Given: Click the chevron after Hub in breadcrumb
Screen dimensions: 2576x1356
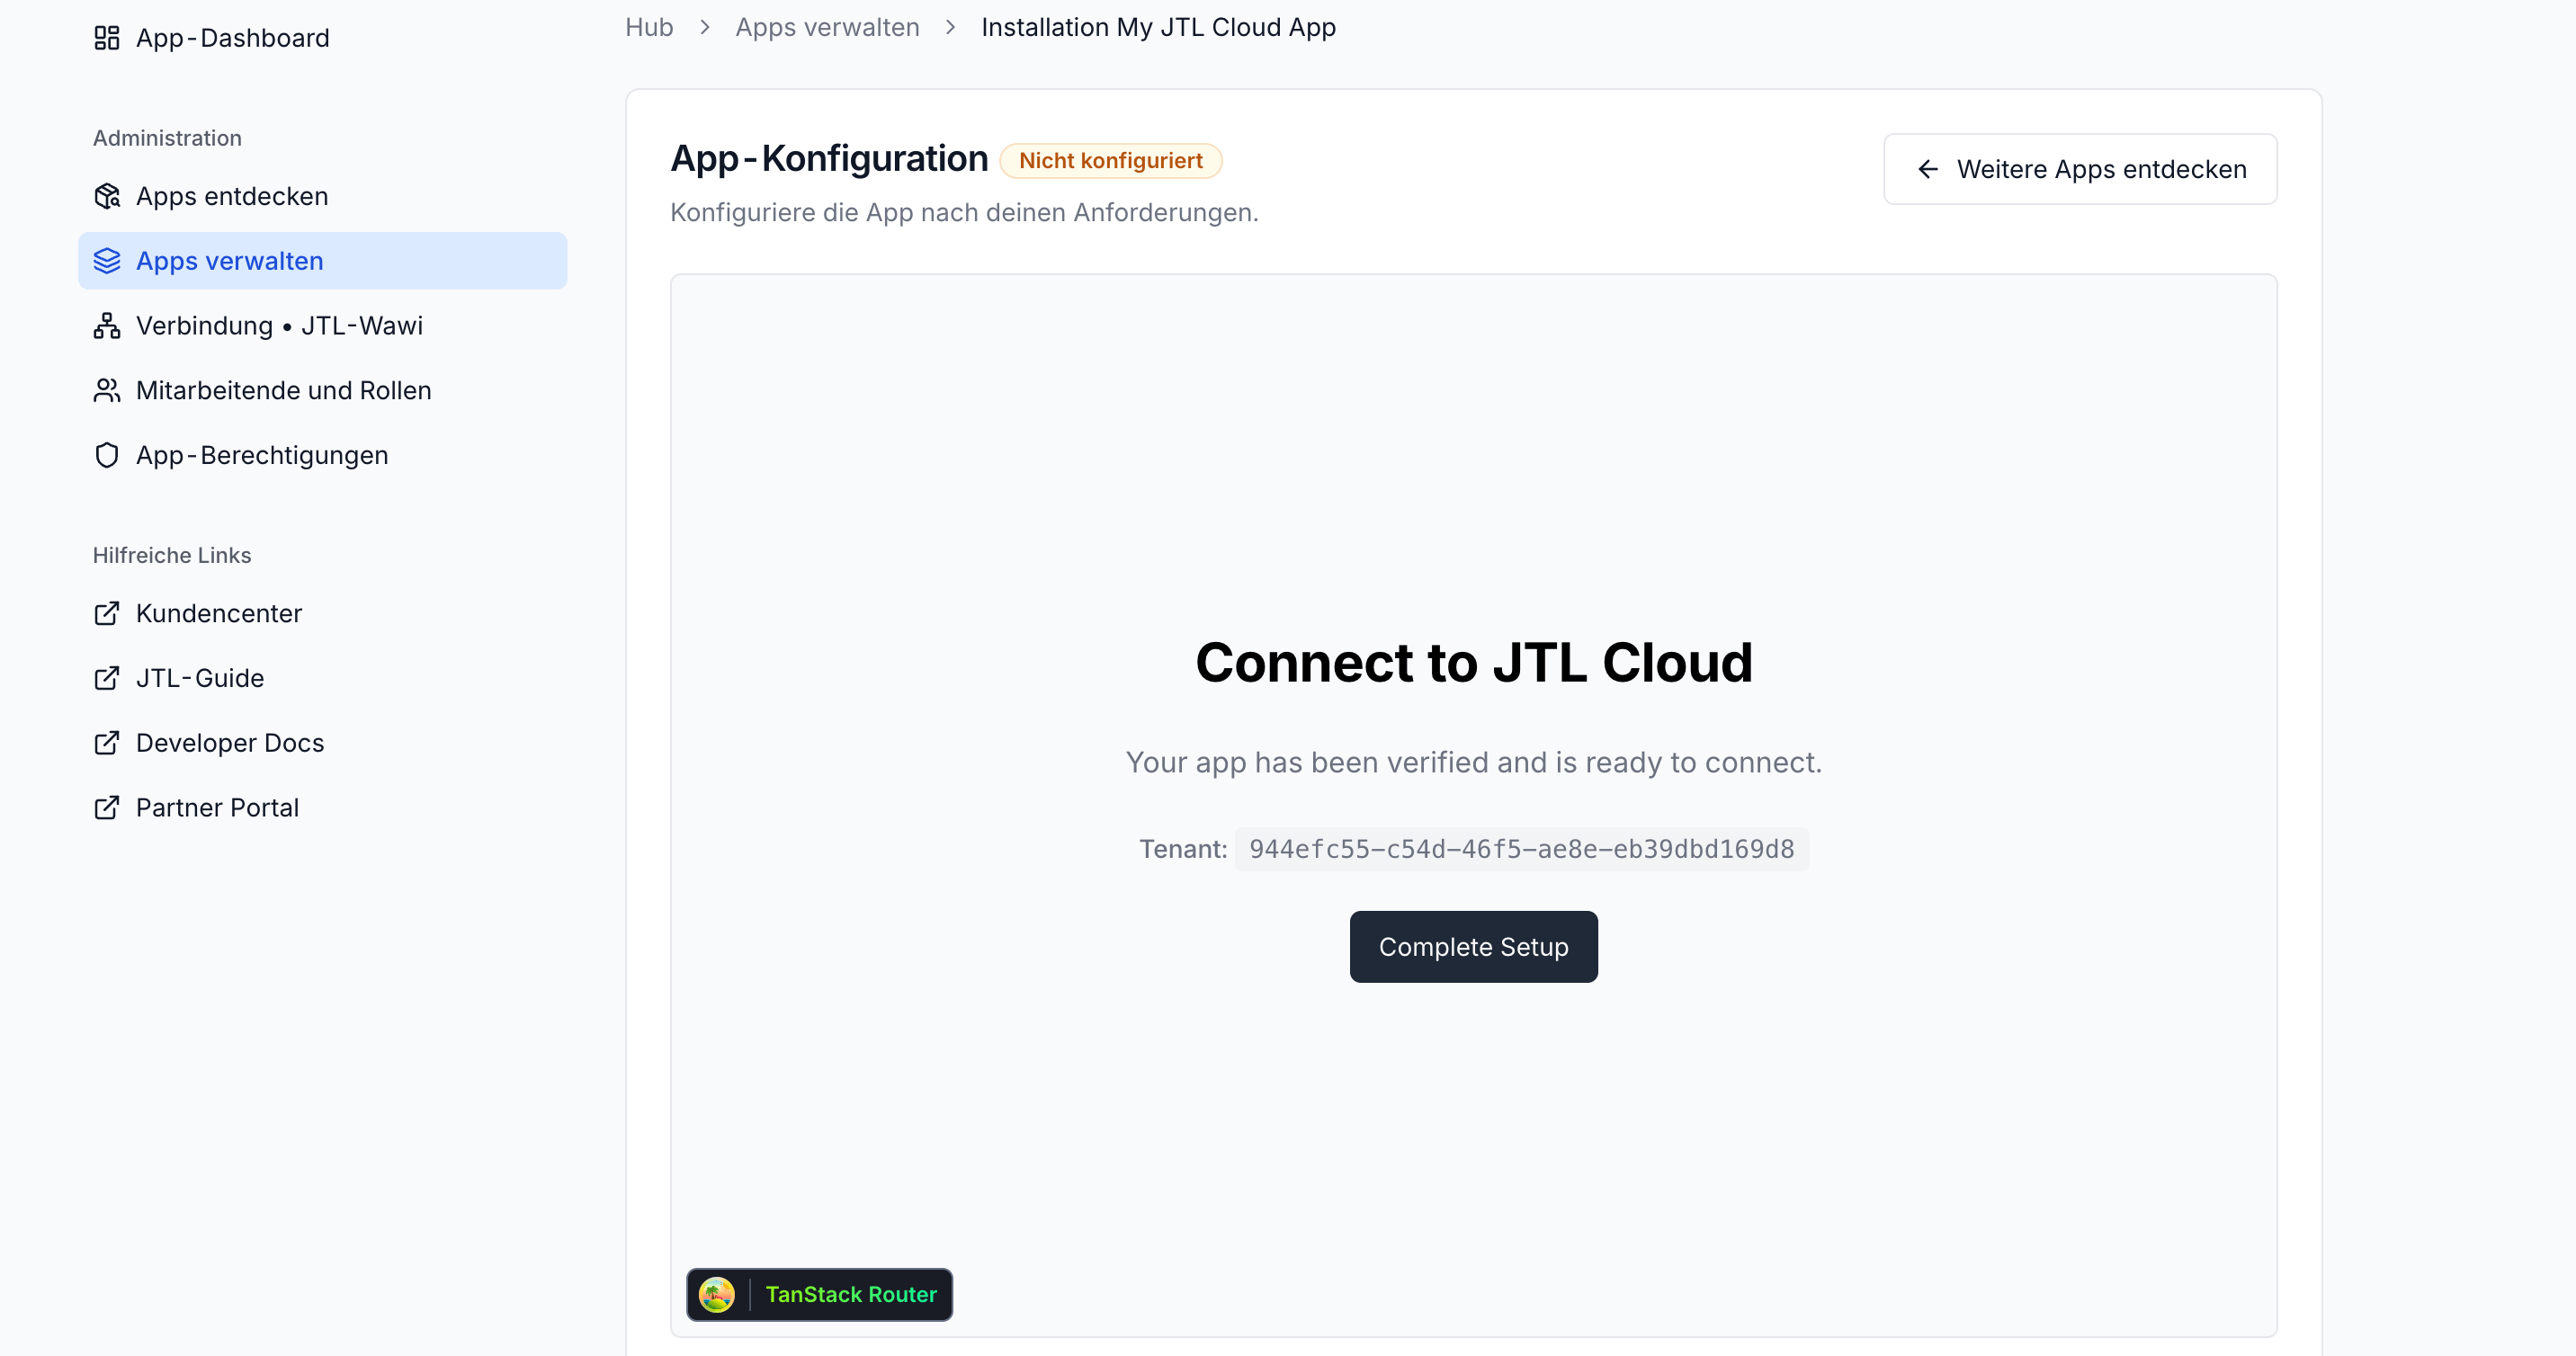Looking at the screenshot, I should pos(705,27).
